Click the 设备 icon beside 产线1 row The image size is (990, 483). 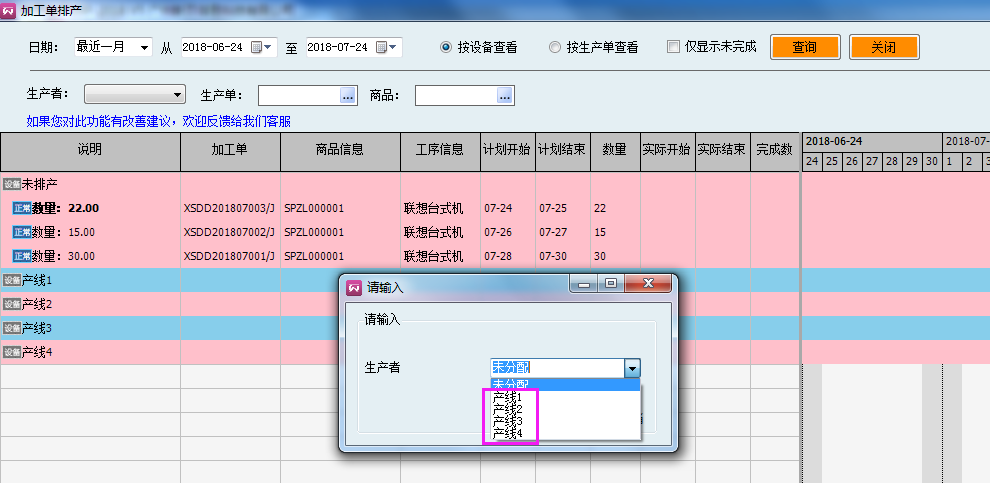[11, 280]
